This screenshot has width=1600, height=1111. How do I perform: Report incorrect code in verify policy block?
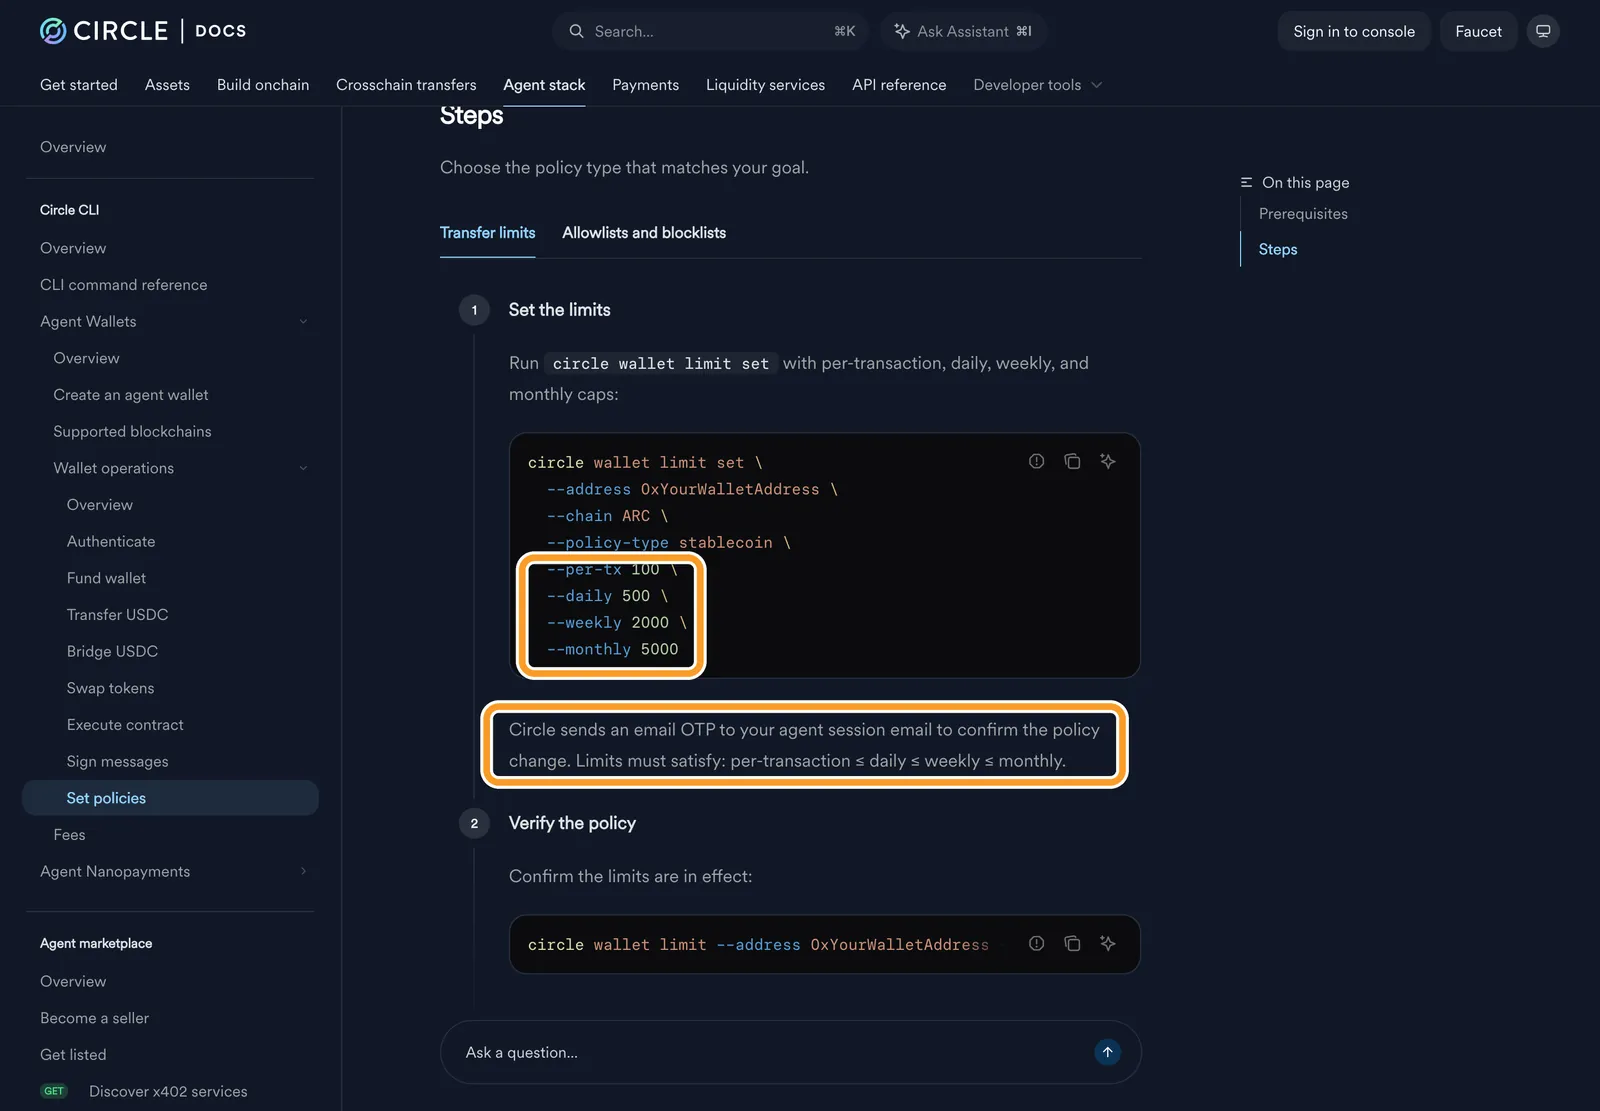pyautogui.click(x=1036, y=943)
